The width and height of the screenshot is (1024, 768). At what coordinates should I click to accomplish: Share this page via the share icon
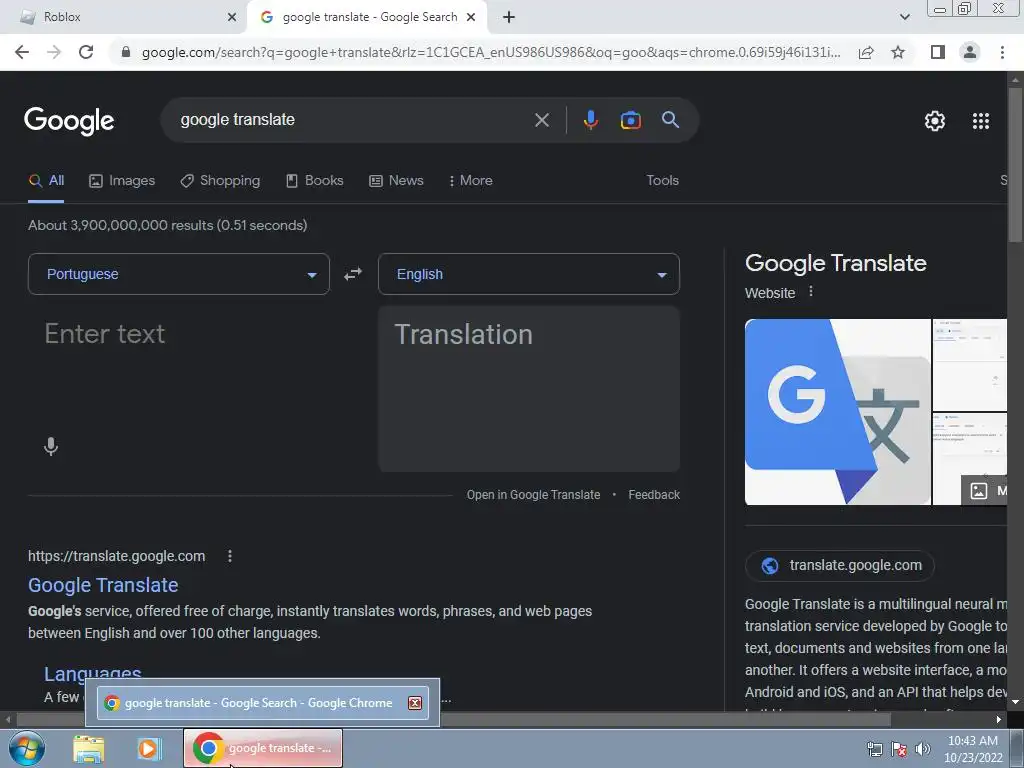(x=866, y=52)
